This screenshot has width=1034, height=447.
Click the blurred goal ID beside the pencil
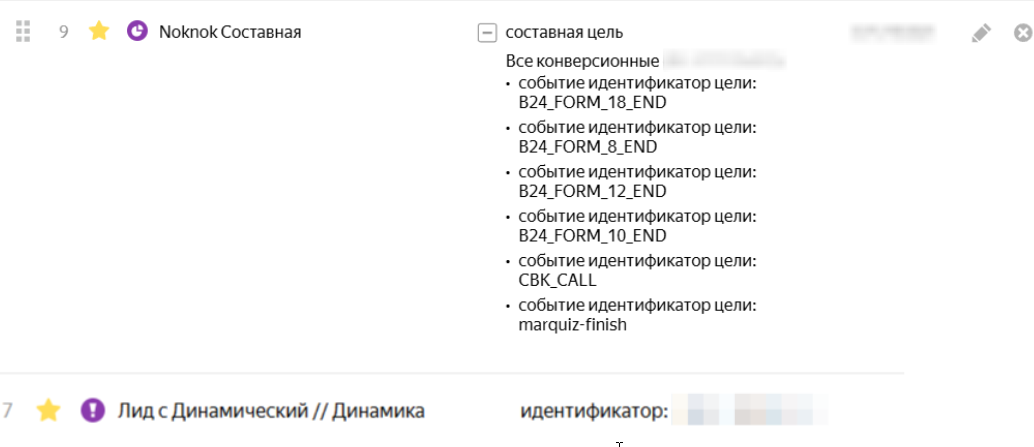(x=893, y=32)
